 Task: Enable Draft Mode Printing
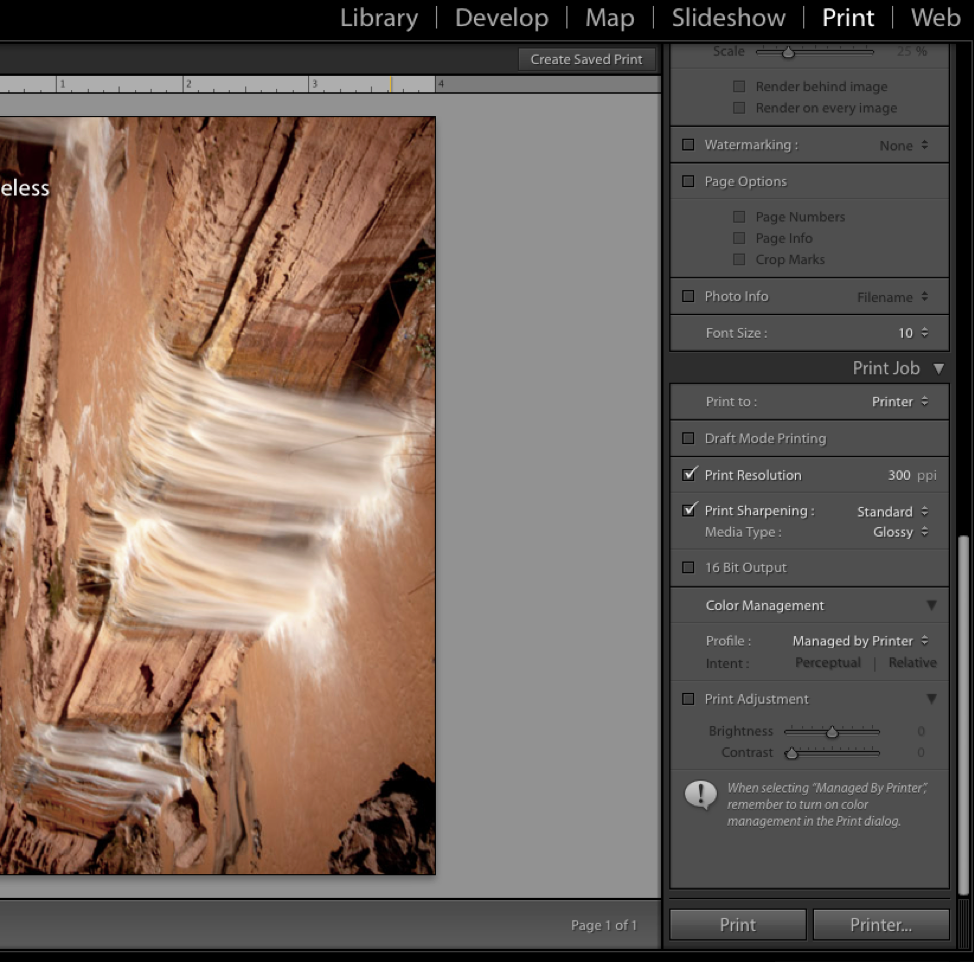coord(688,438)
